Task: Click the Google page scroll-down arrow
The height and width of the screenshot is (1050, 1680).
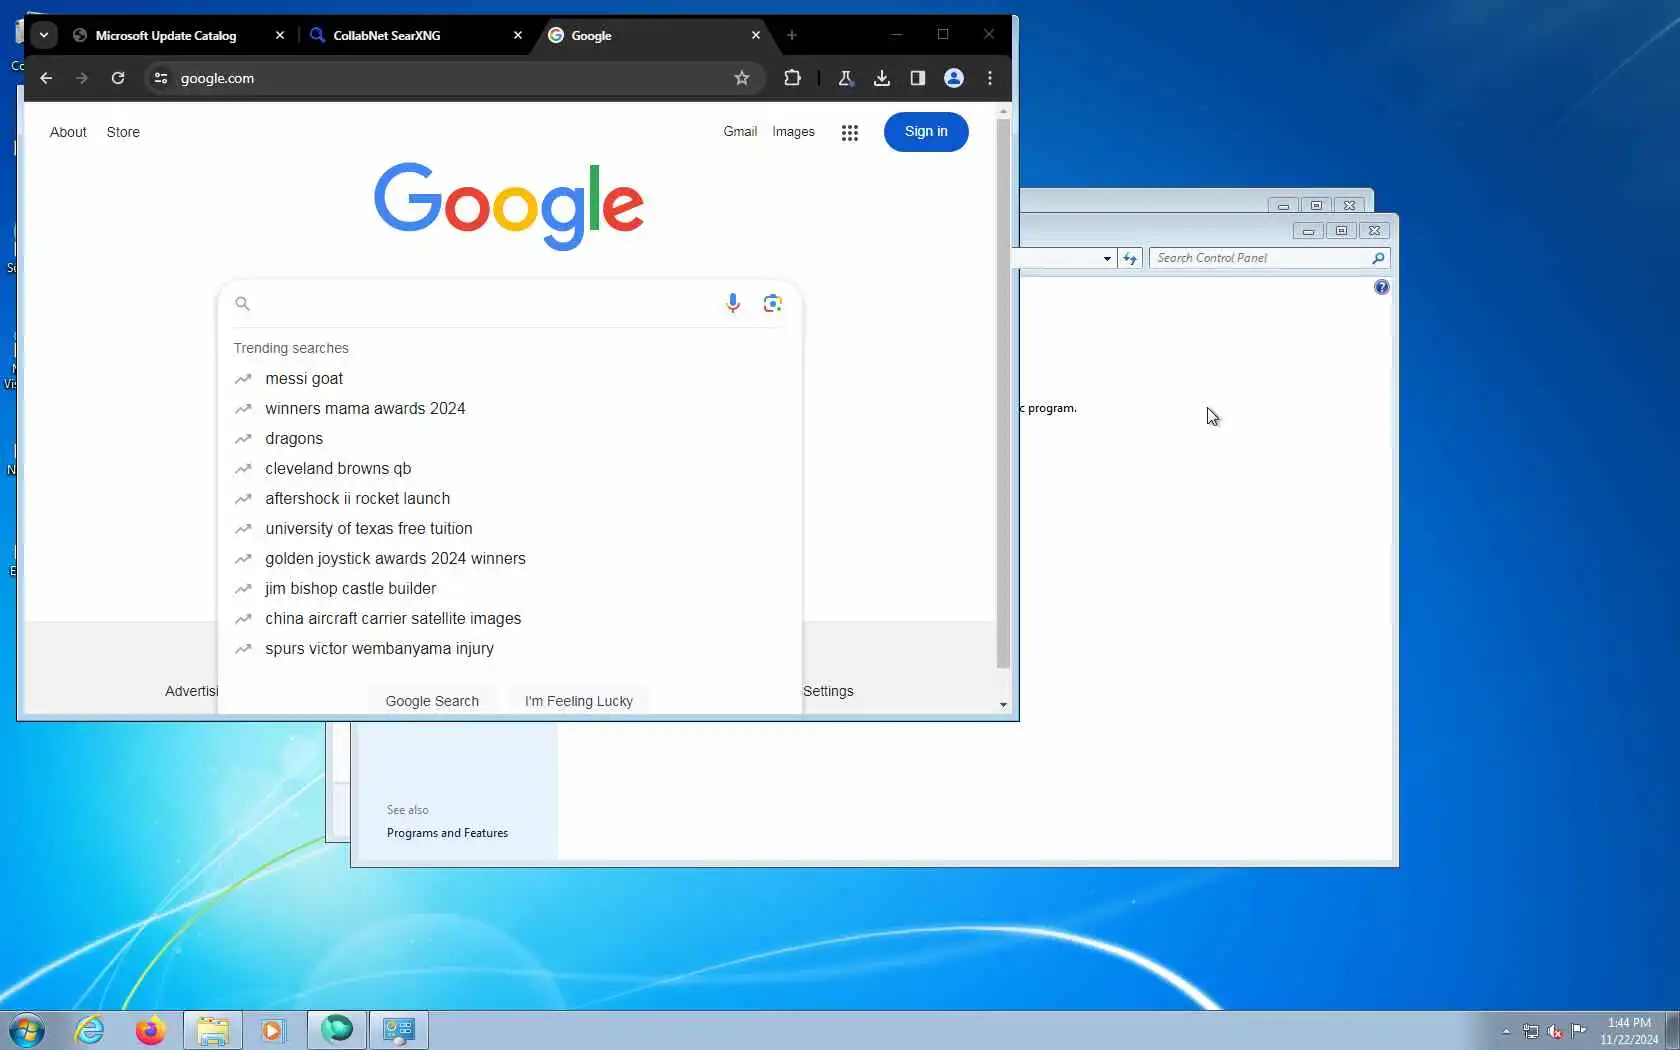Action: pos(1003,705)
